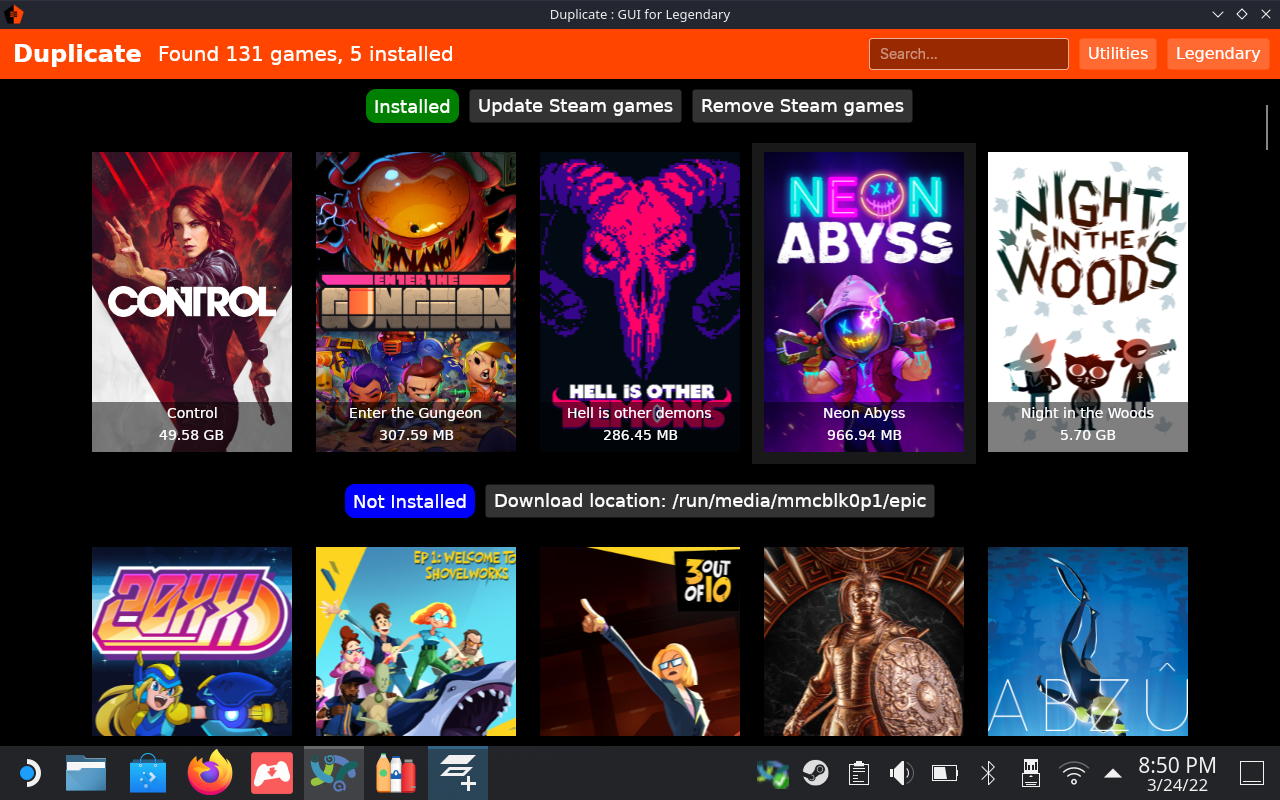This screenshot has width=1280, height=800.
Task: Open removable devices tray icon
Action: coord(1031,773)
